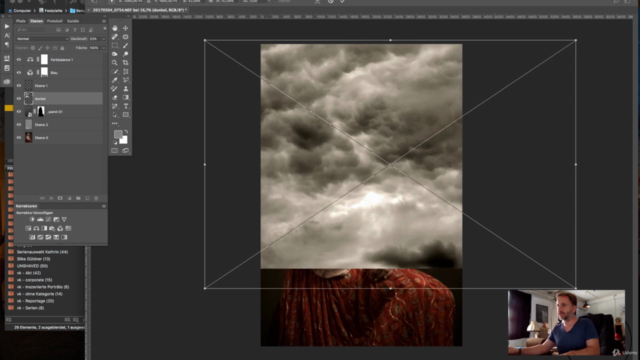Open the Paragraph panel icon in left strip
The width and height of the screenshot is (640, 360).
pos(7,44)
